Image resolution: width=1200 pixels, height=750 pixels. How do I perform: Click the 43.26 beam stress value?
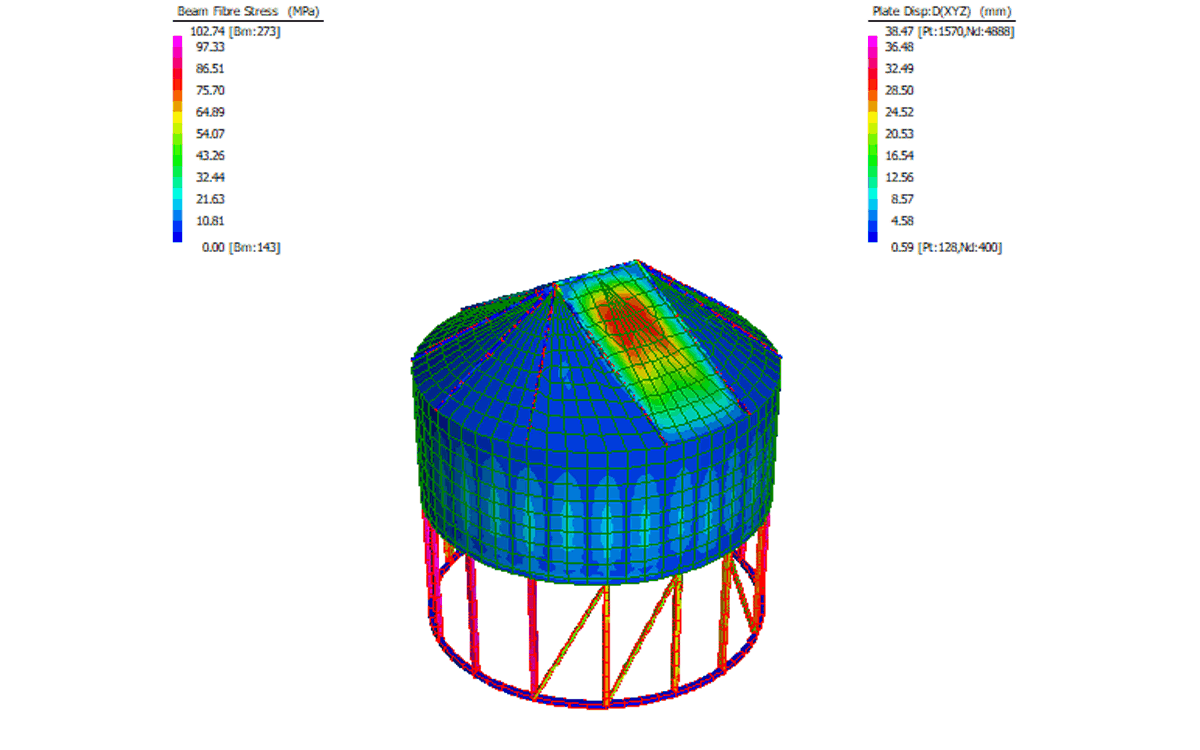210,155
